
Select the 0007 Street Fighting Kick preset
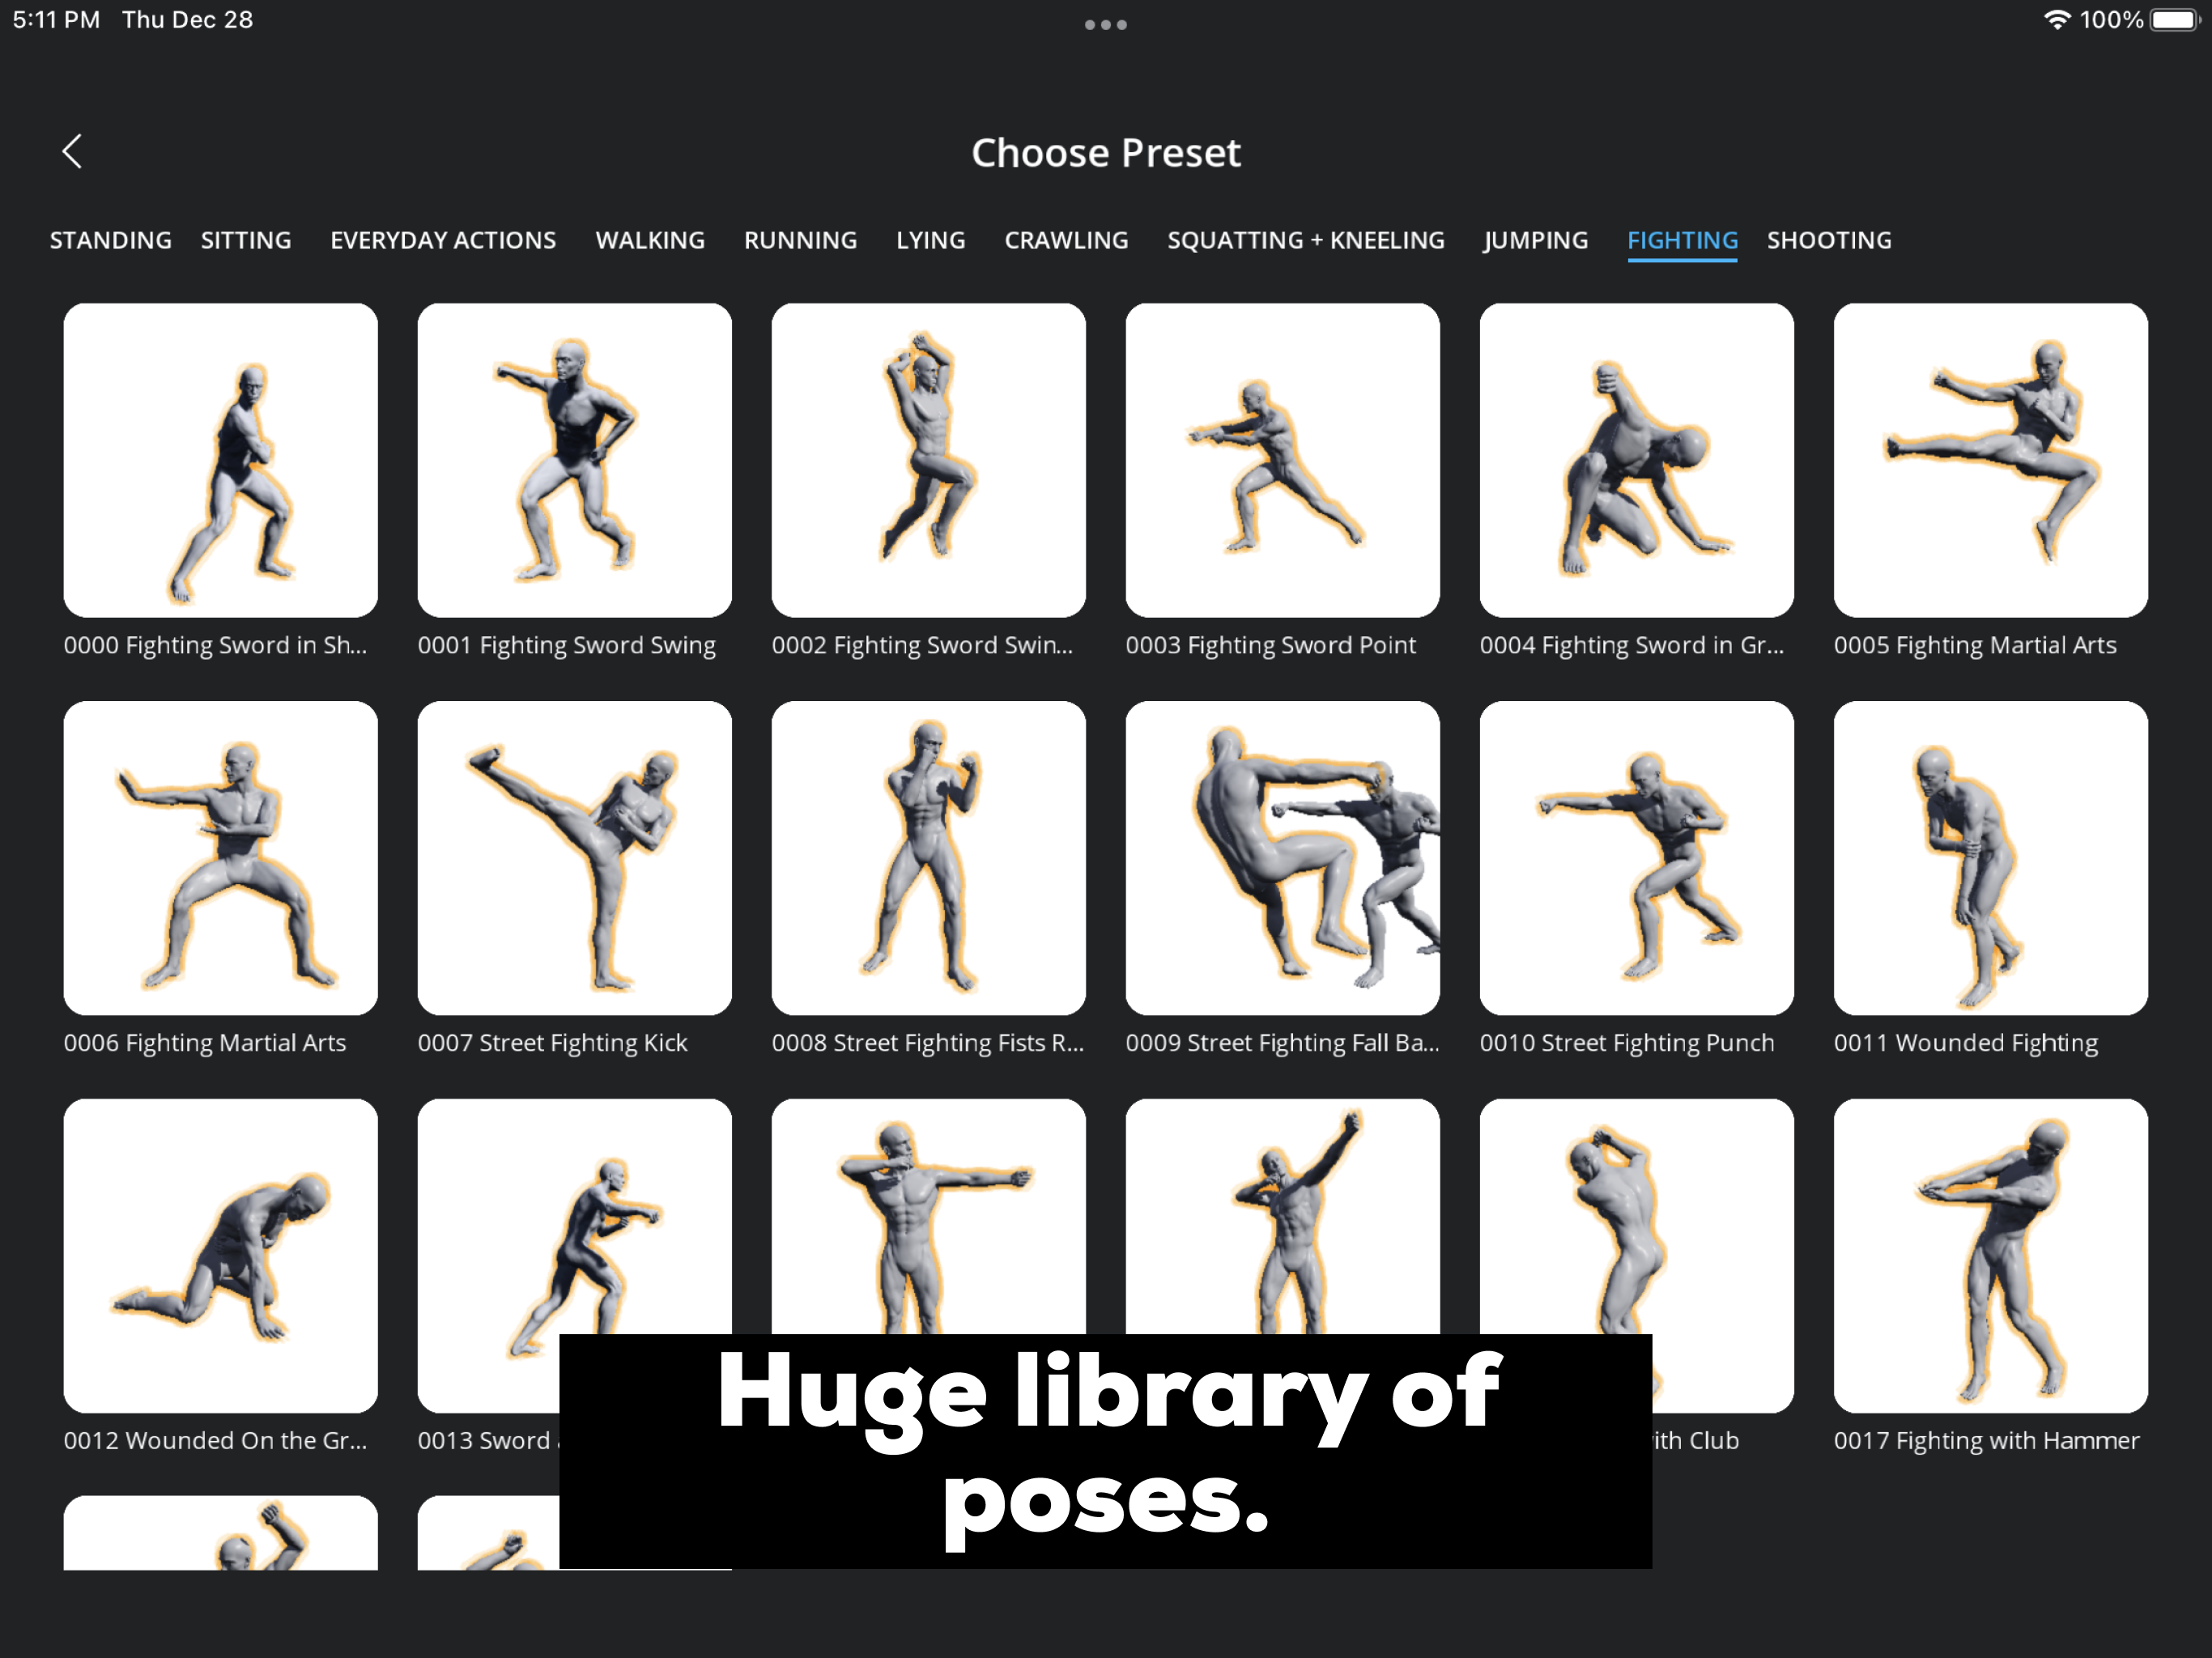tap(574, 858)
